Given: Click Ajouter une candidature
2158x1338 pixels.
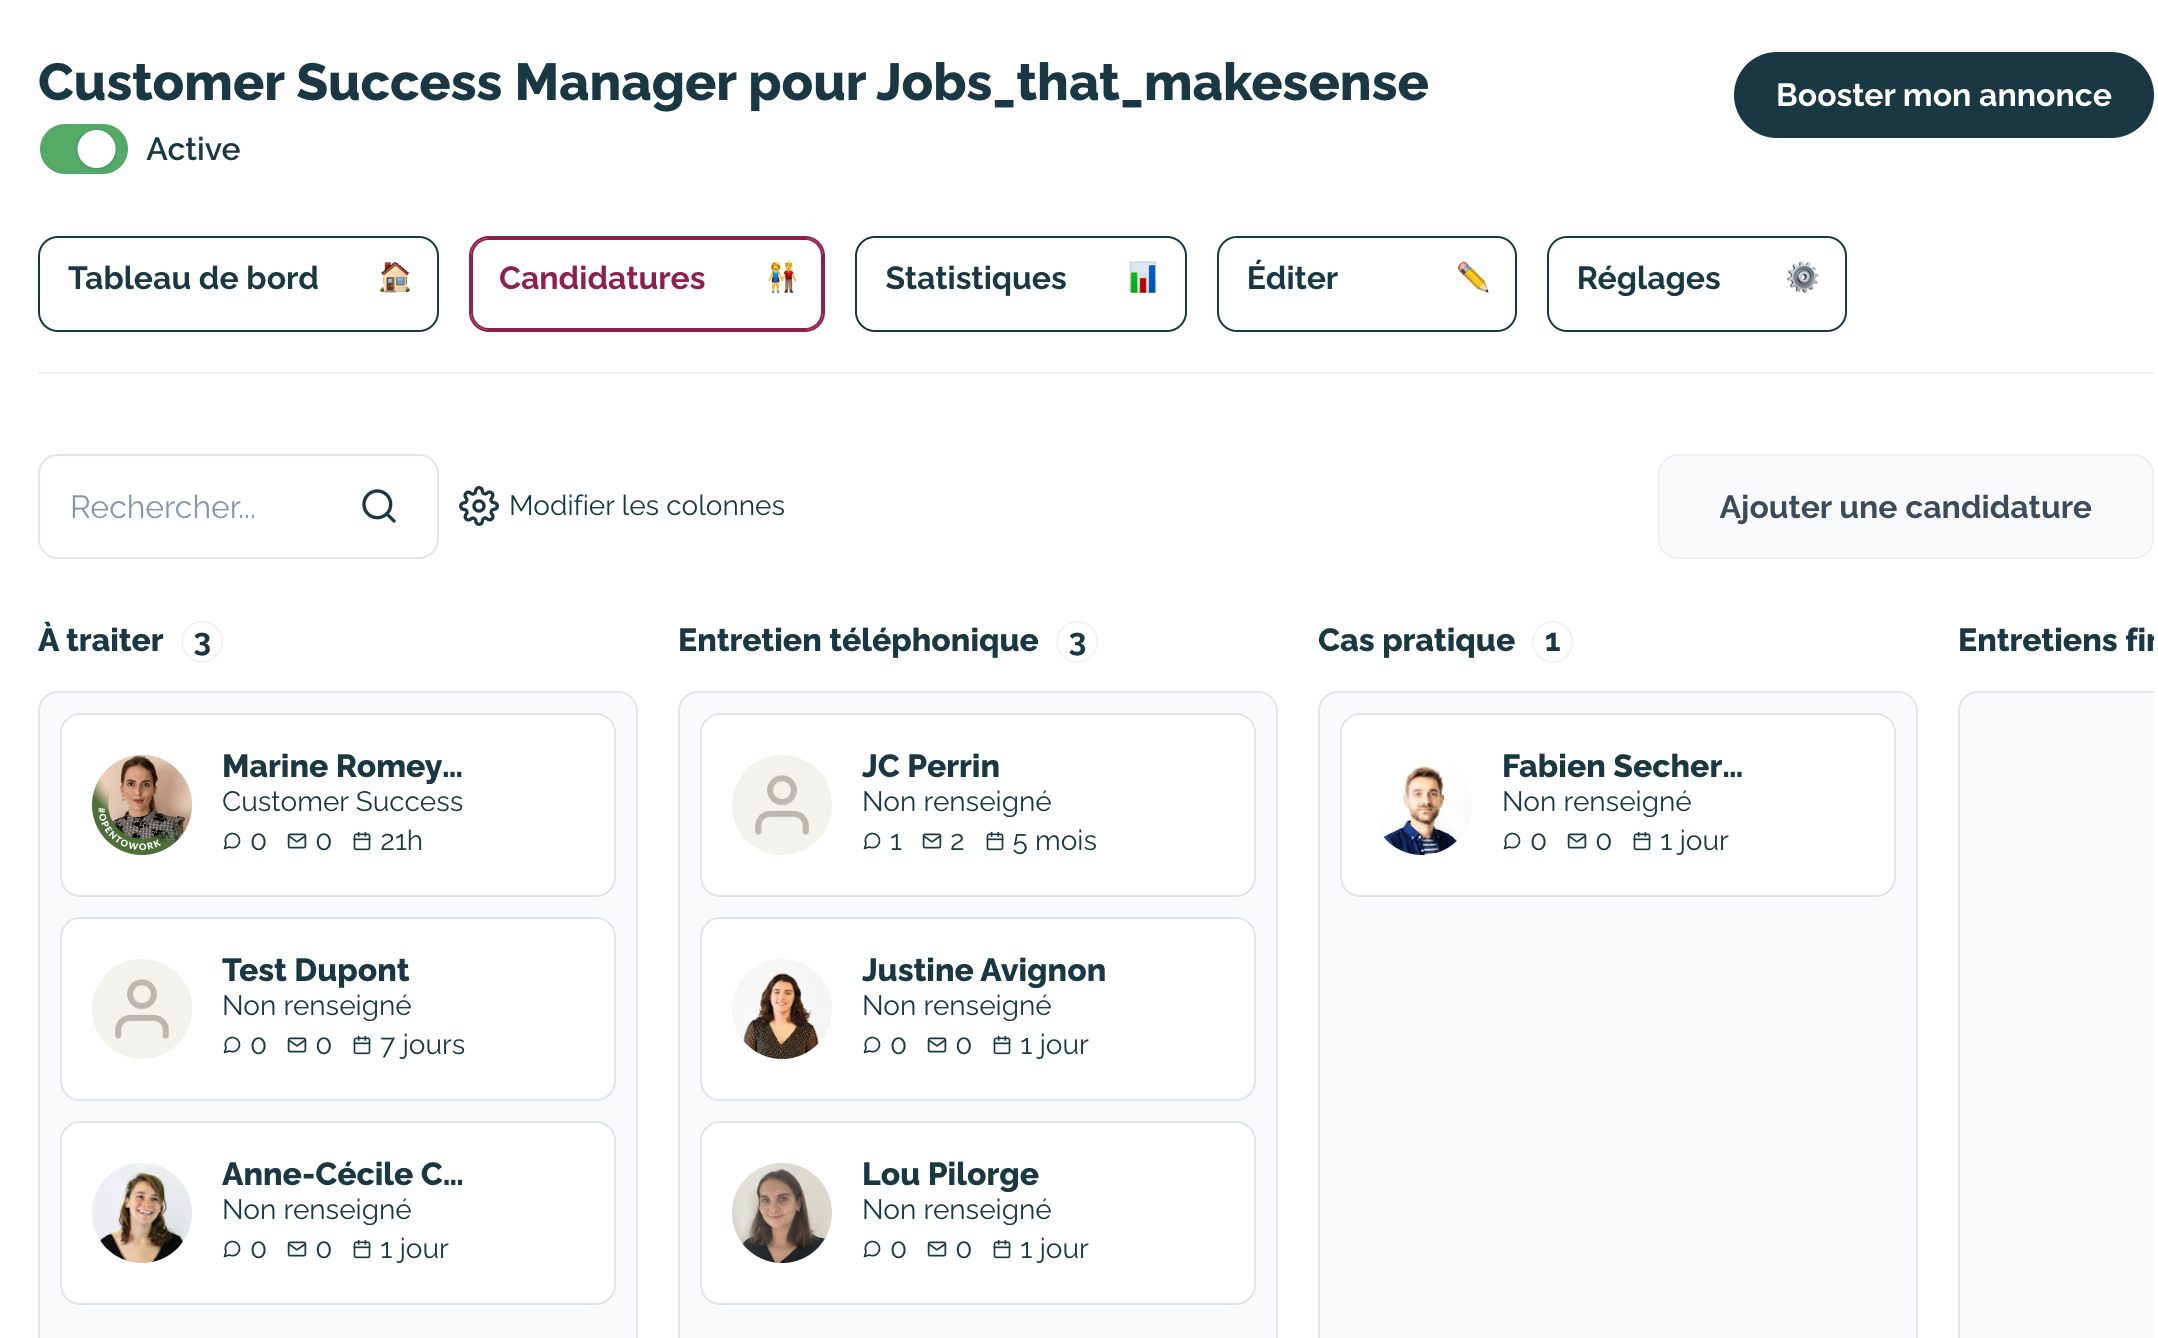Looking at the screenshot, I should (x=1904, y=506).
